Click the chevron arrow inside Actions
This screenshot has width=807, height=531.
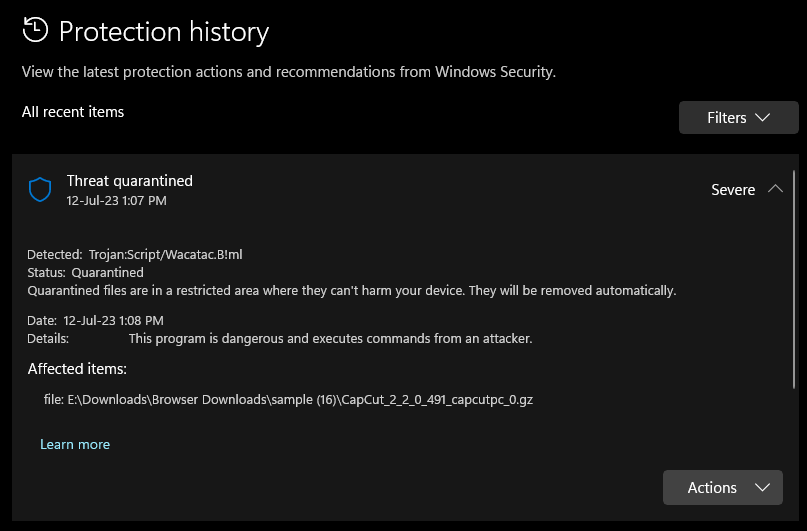click(763, 487)
